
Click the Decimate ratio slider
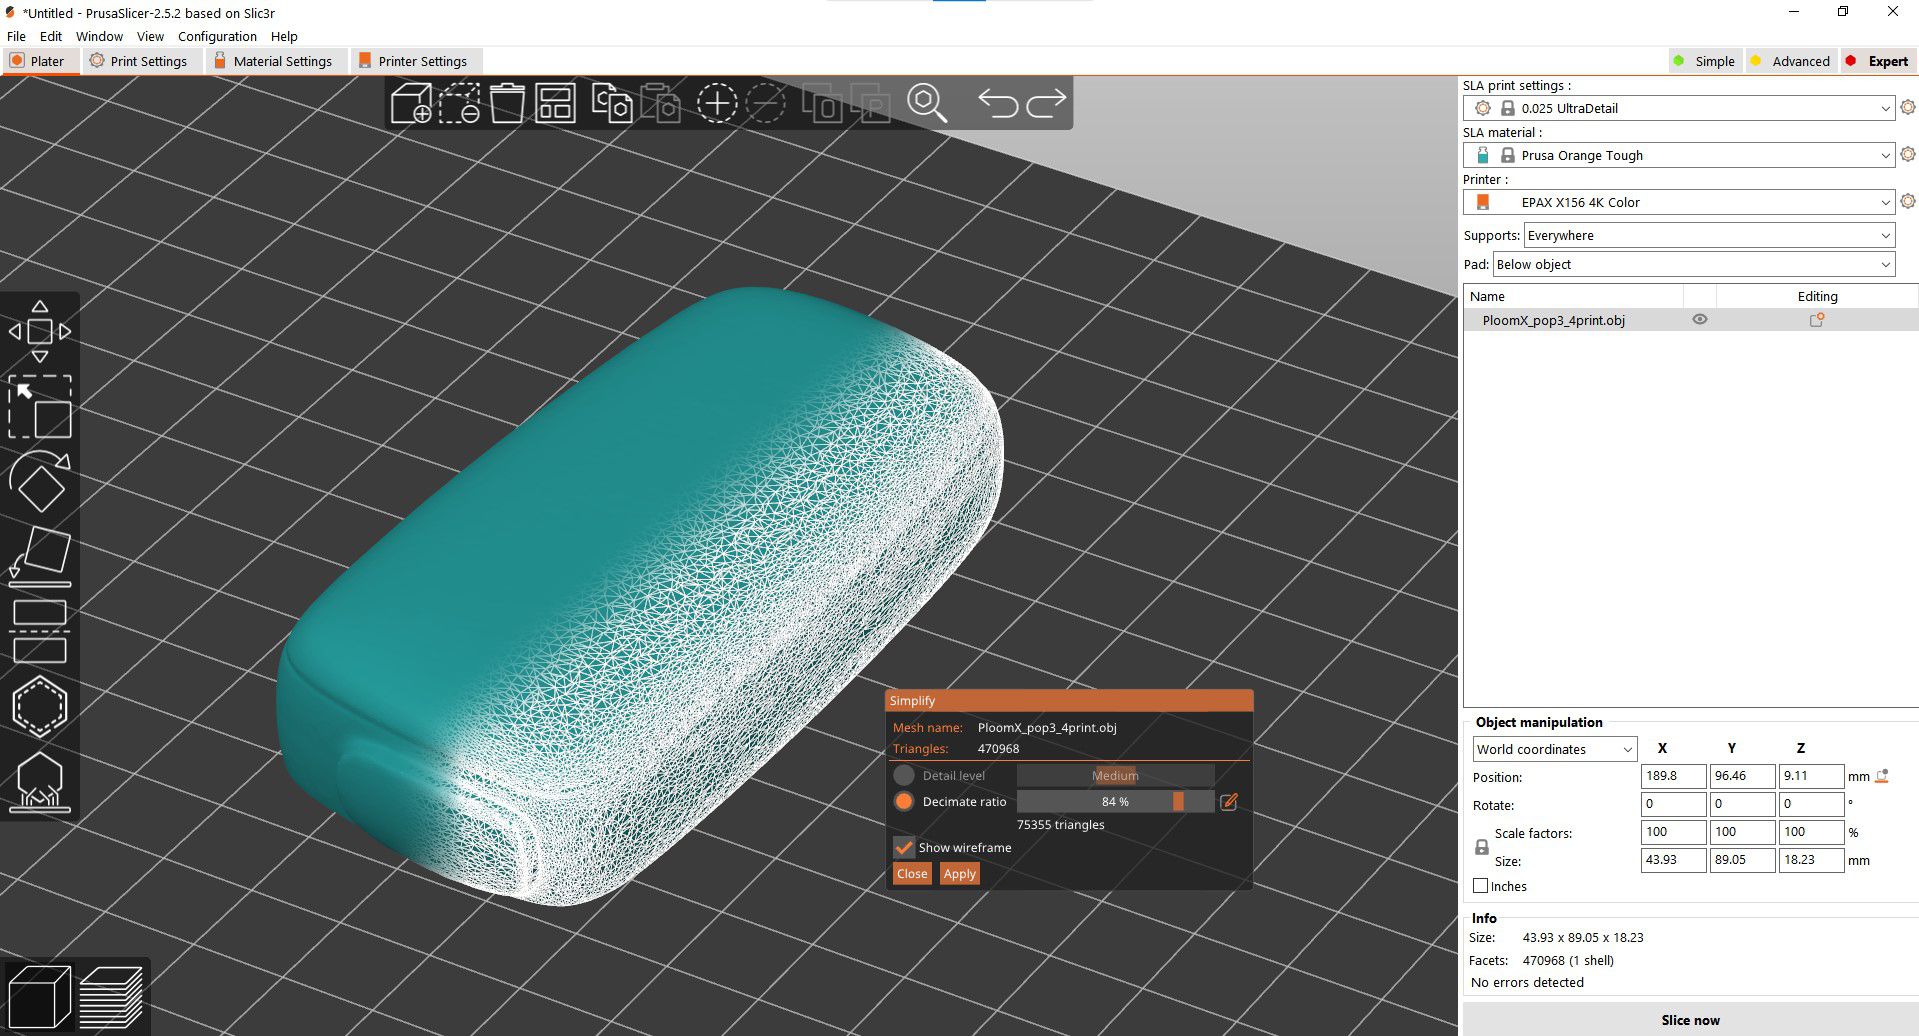click(1115, 802)
